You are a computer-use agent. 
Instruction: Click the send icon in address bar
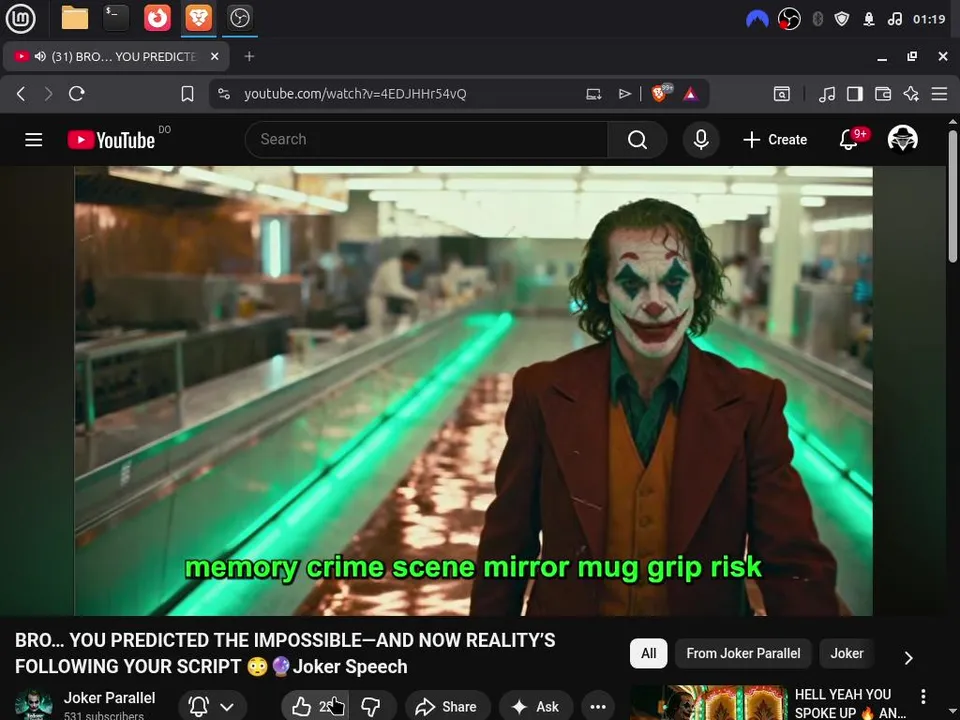pyautogui.click(x=624, y=94)
